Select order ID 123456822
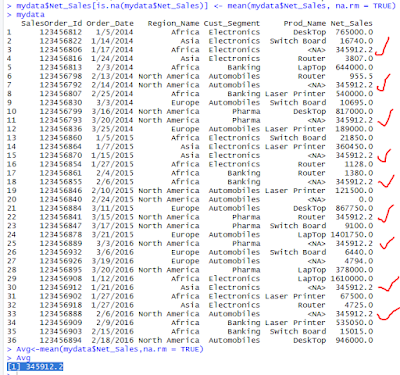The width and height of the screenshot is (400, 375). coord(61,41)
